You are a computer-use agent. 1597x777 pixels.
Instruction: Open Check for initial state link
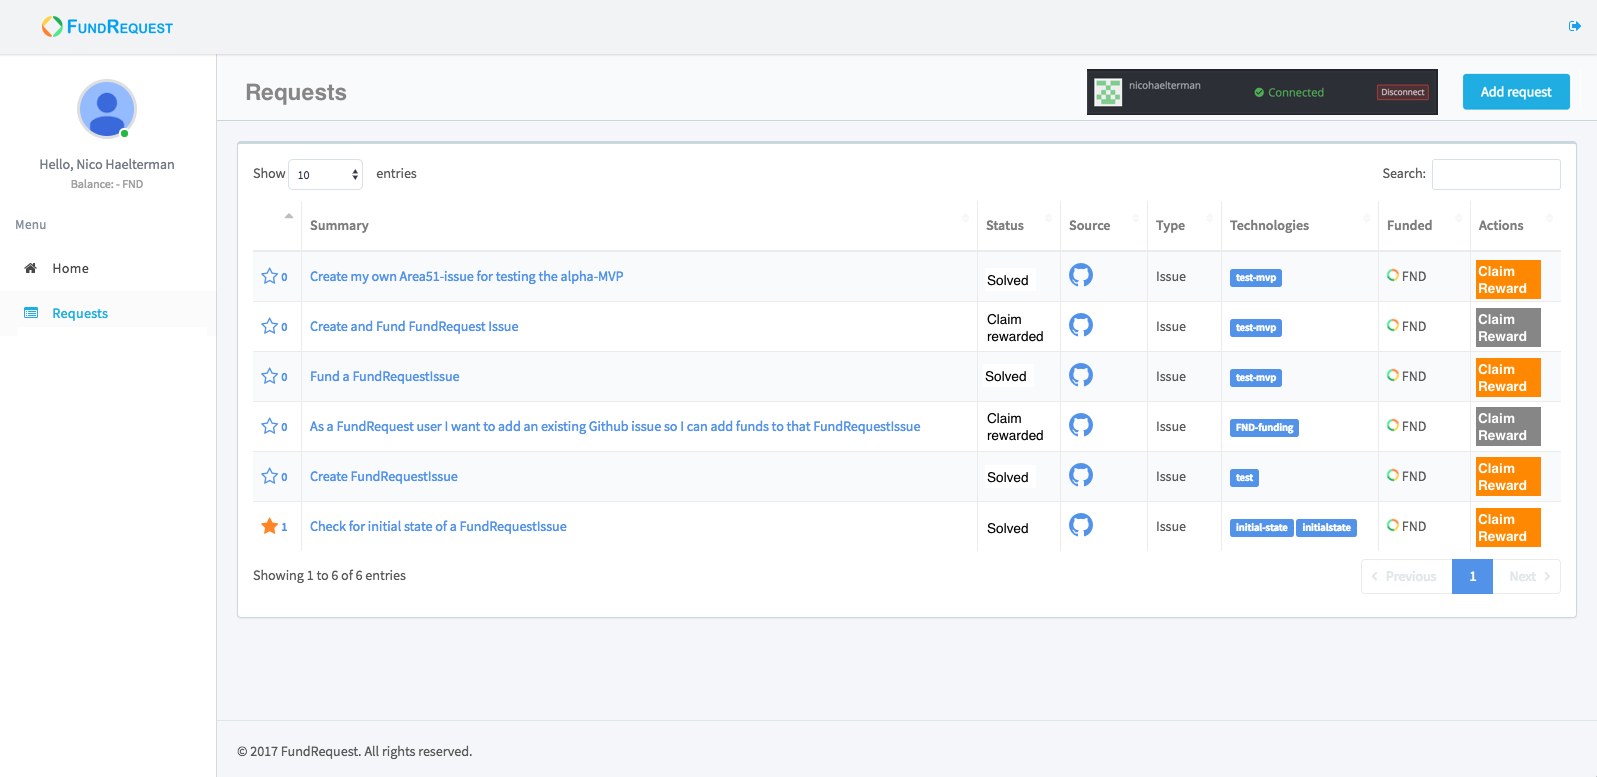coord(438,526)
